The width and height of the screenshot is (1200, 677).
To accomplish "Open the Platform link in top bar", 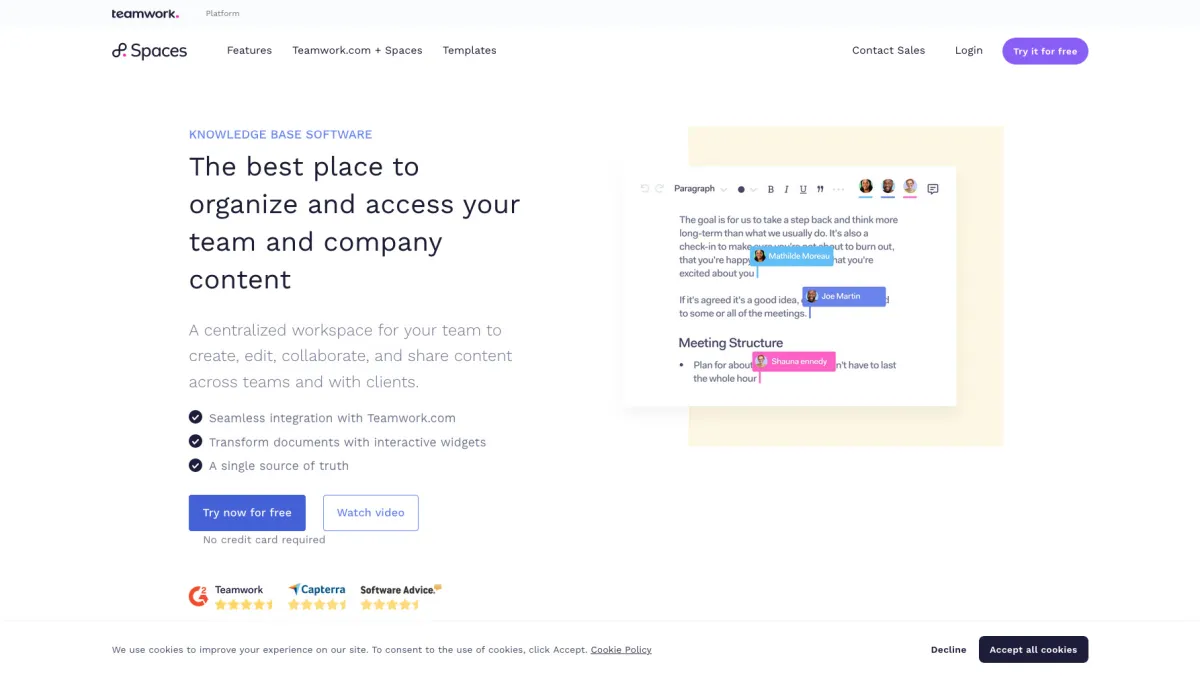I will tap(222, 14).
